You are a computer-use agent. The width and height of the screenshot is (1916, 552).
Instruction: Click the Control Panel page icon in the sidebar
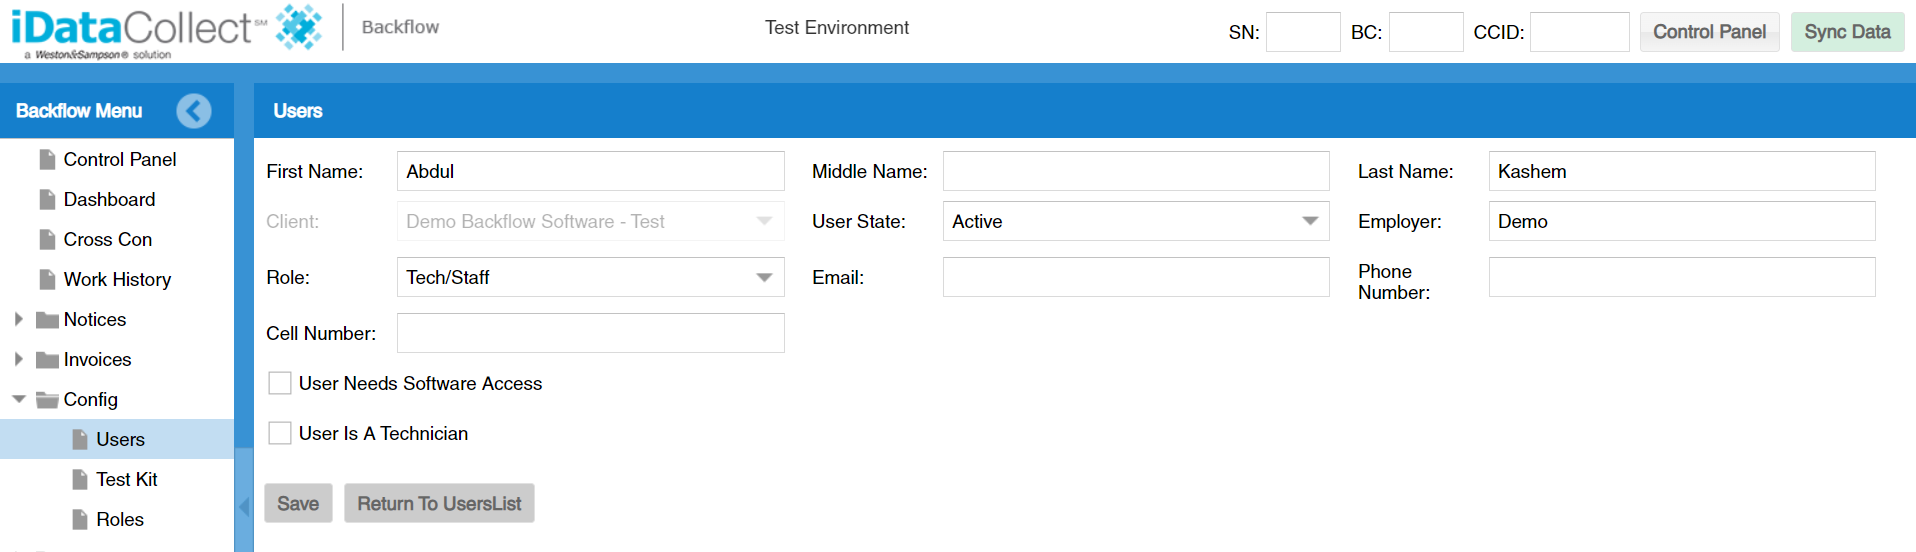(47, 160)
